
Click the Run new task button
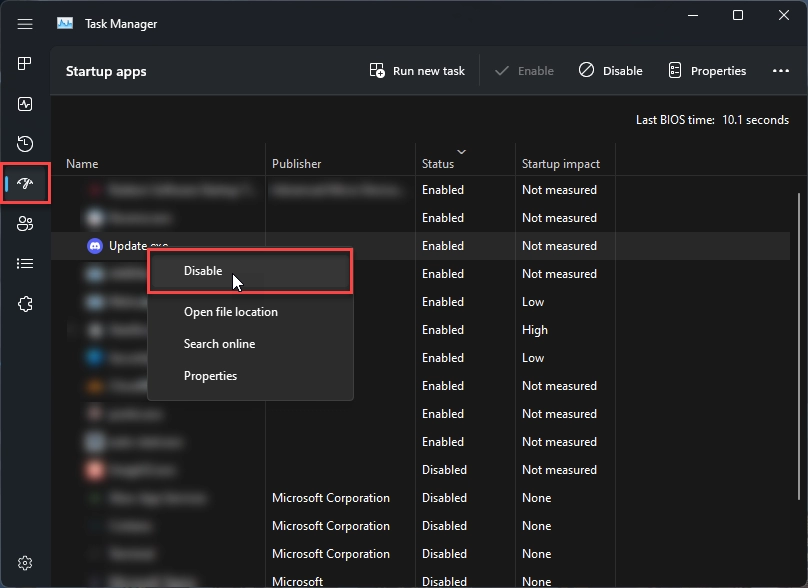417,70
